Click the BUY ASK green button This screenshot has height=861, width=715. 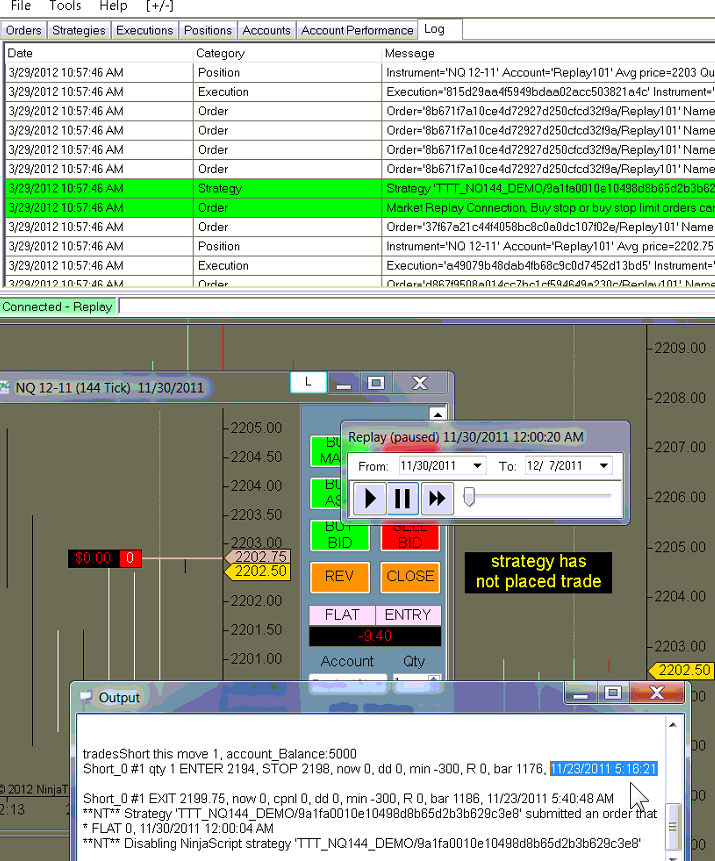326,493
